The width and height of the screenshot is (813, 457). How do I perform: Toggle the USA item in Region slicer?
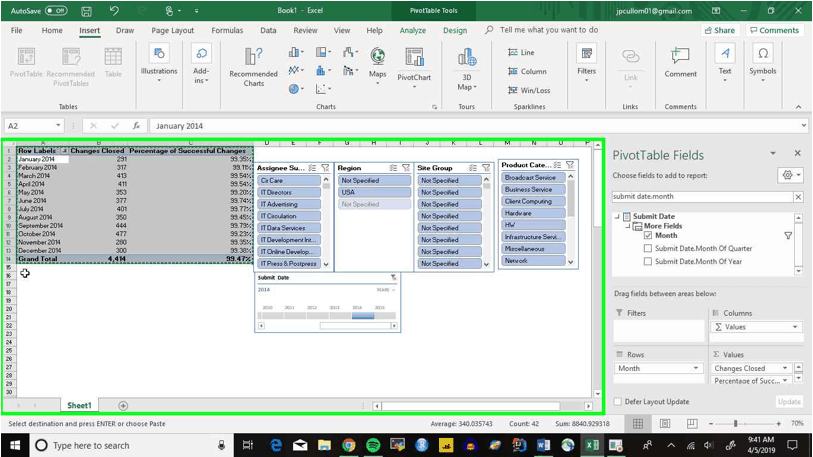[x=374, y=192]
